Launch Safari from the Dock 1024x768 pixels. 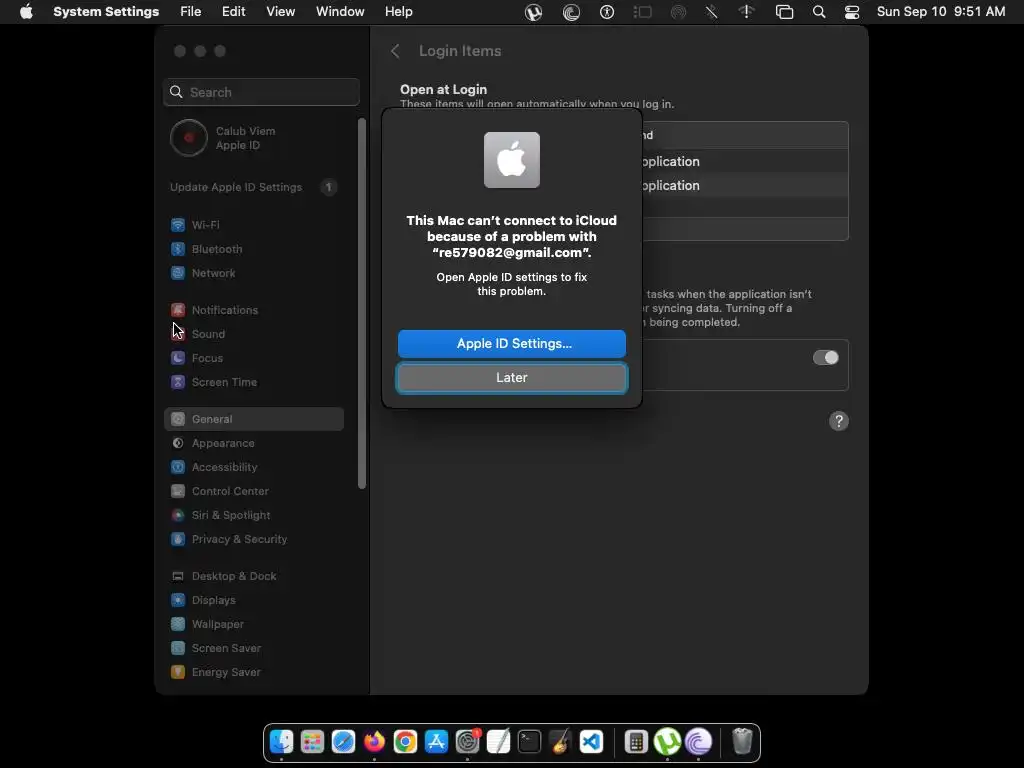(343, 742)
